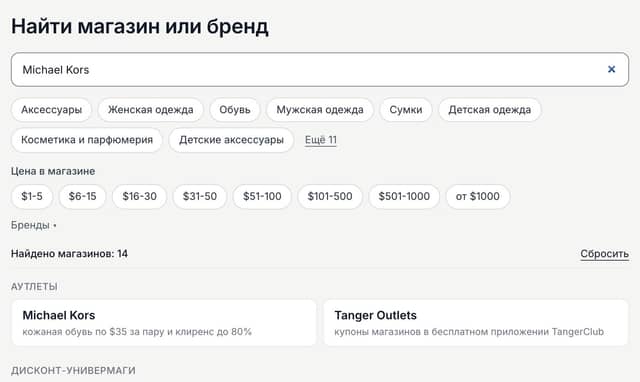Expand the Бренды section
Screen dimensions: 640x382
[33, 225]
